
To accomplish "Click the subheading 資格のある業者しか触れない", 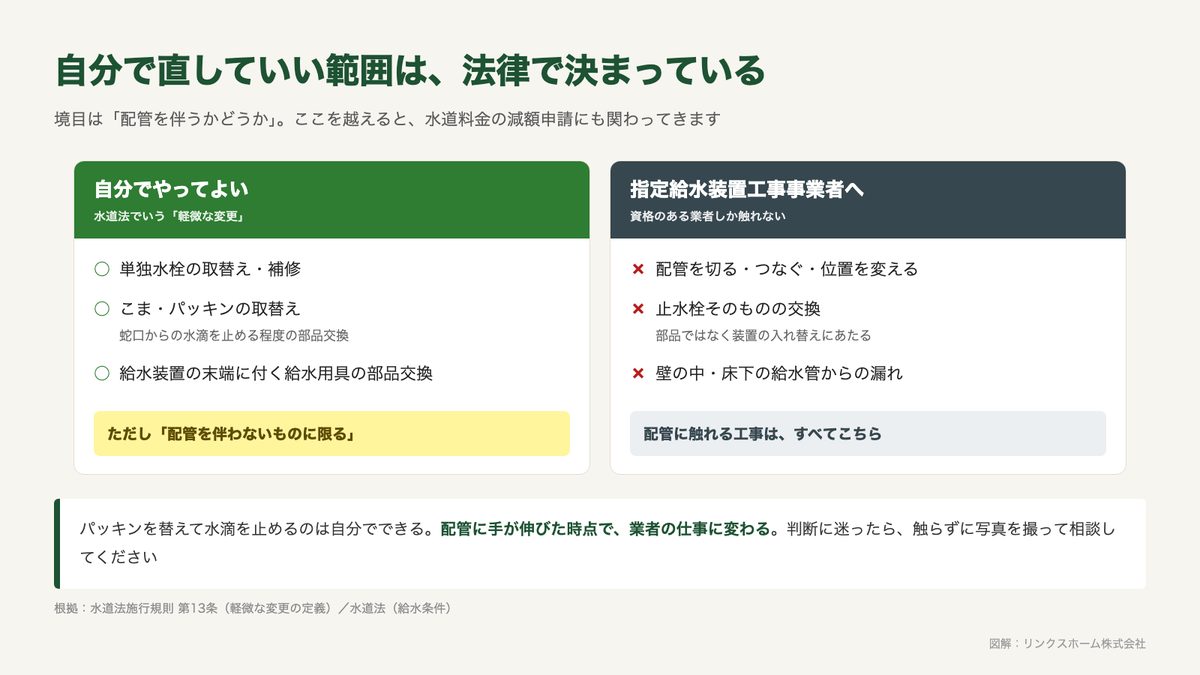I will [x=708, y=216].
